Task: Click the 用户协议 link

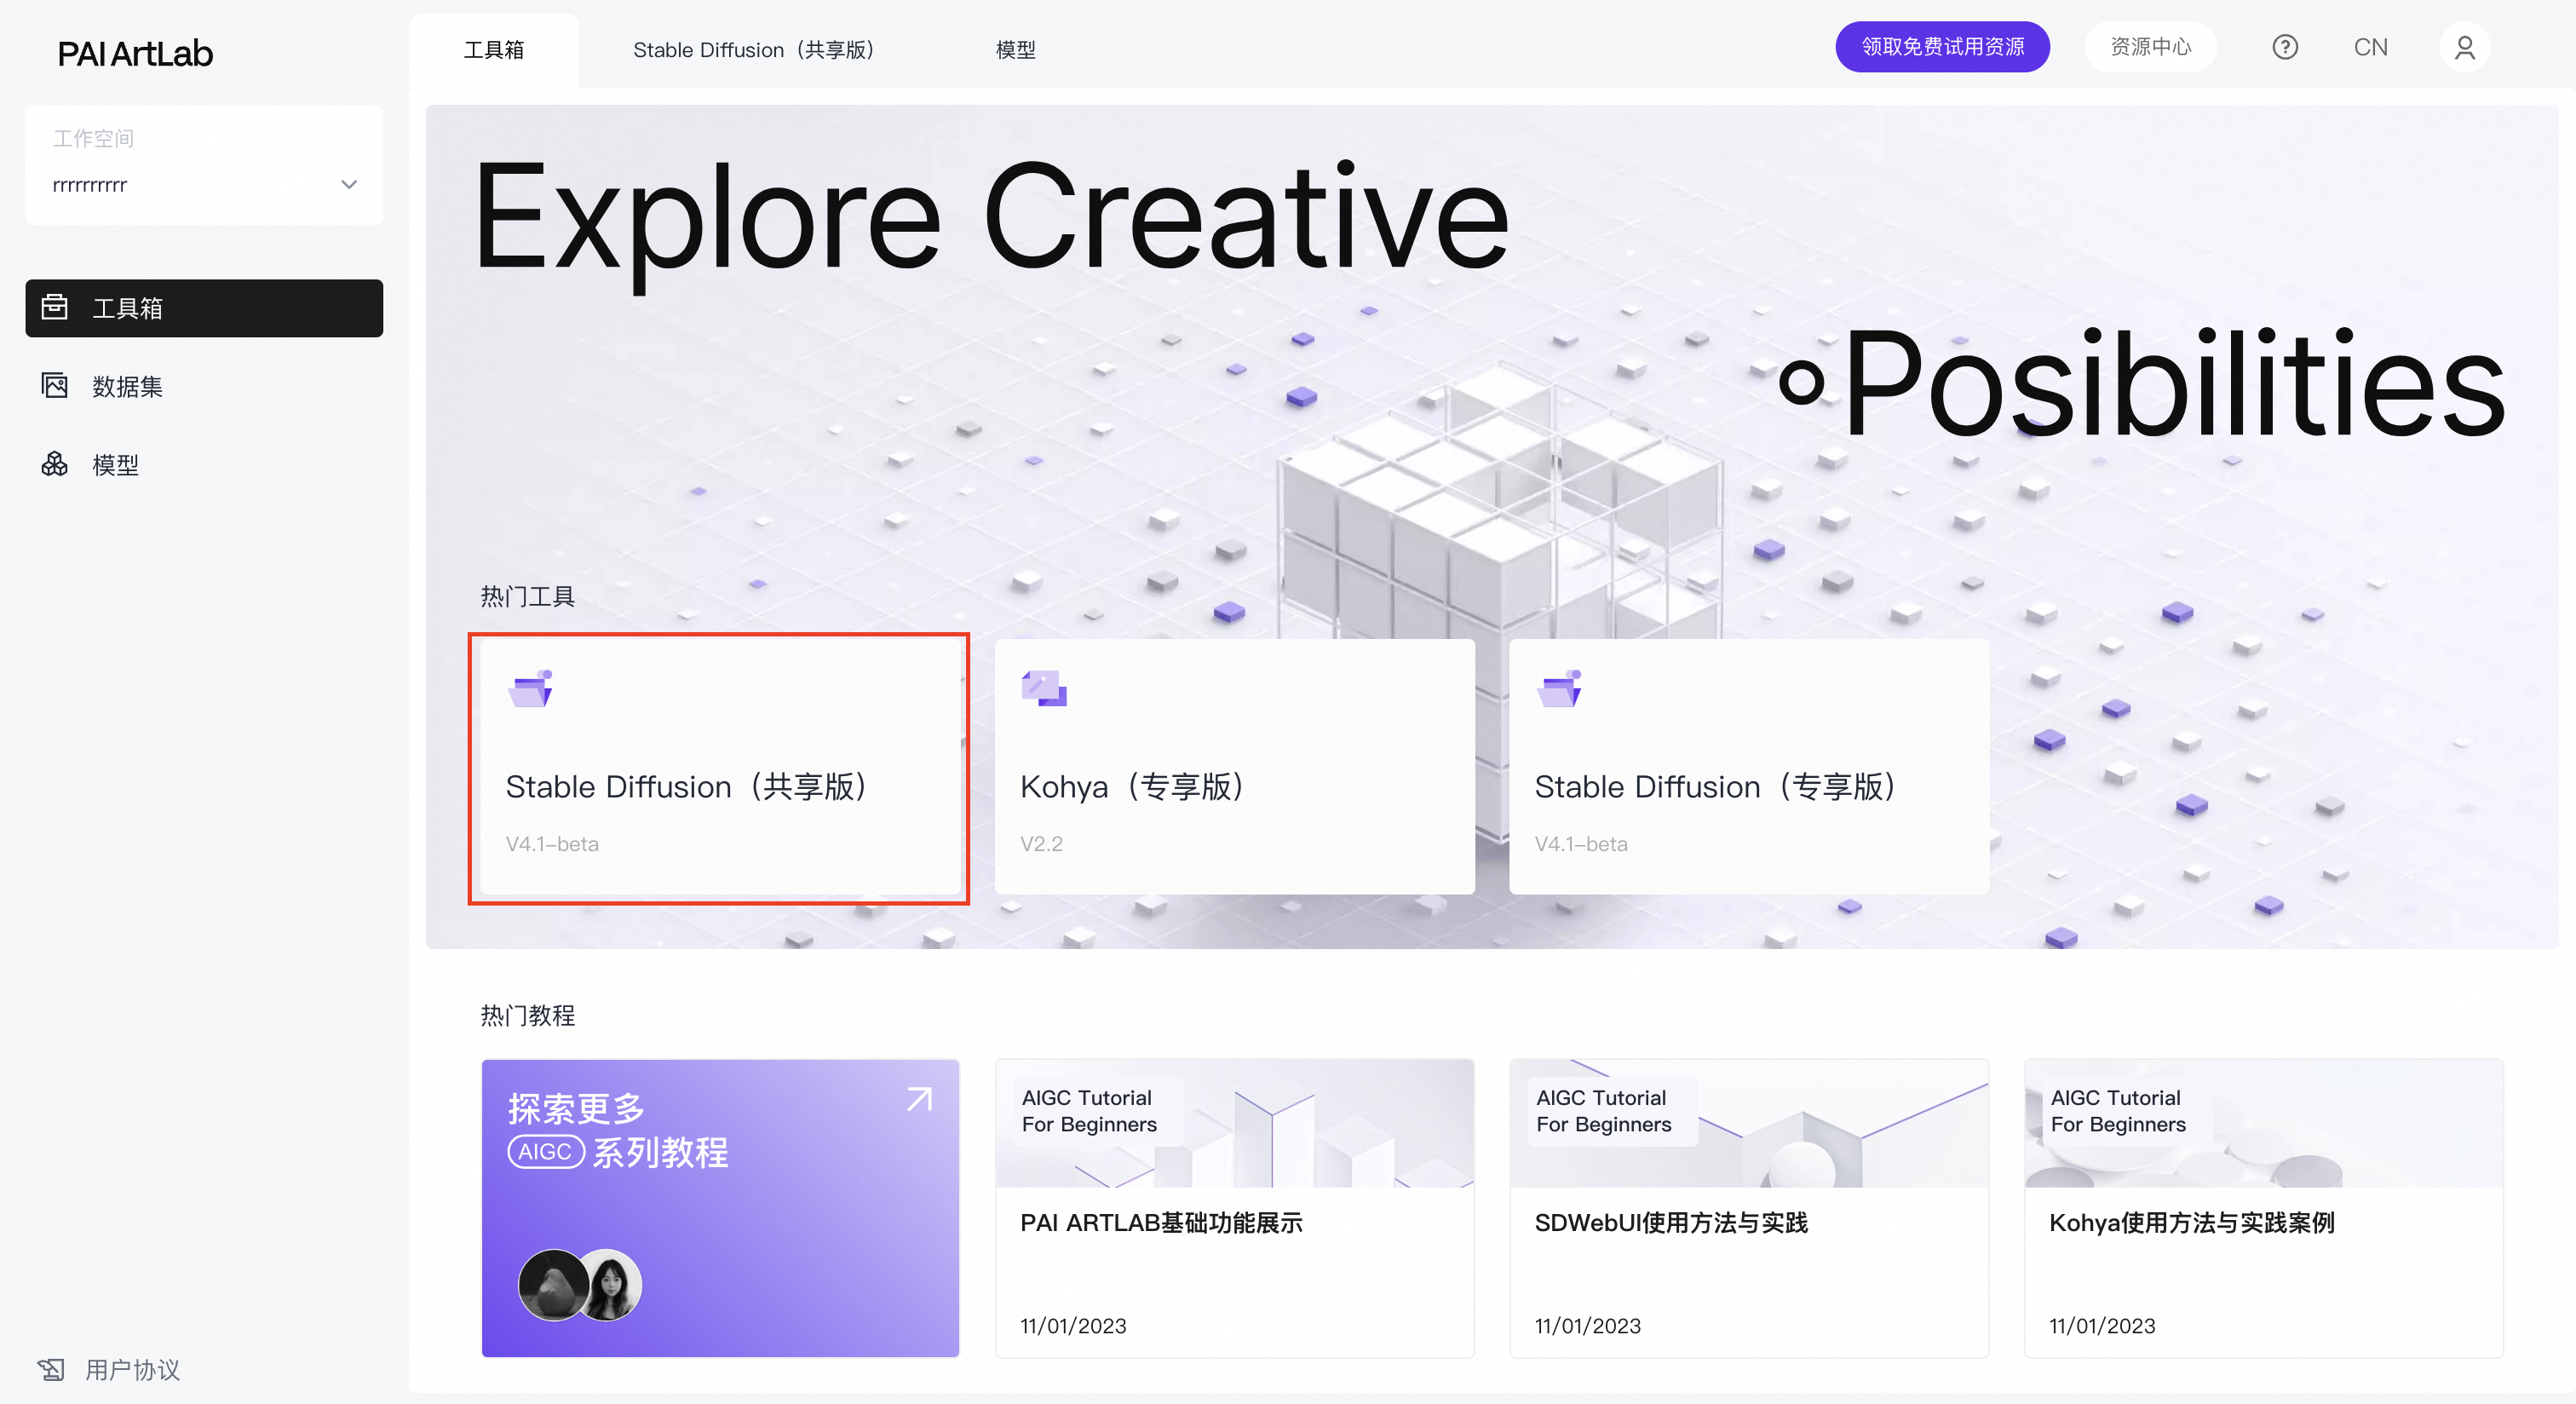Action: (x=132, y=1369)
